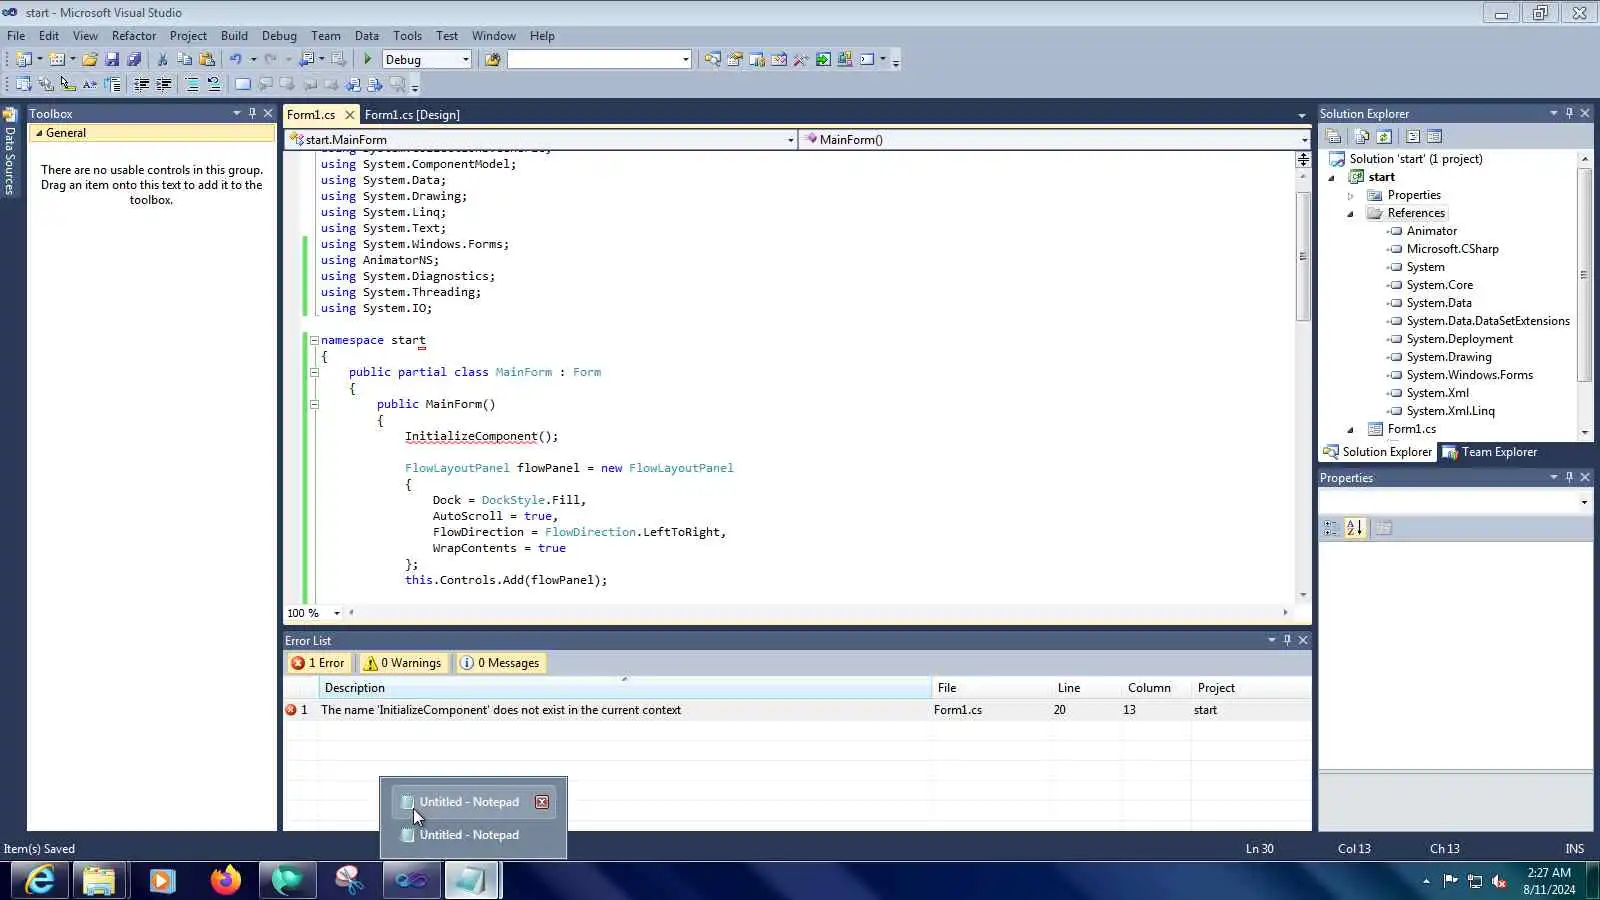Viewport: 1600px width, 900px height.
Task: Switch properties to Categorized view
Action: [x=1332, y=528]
